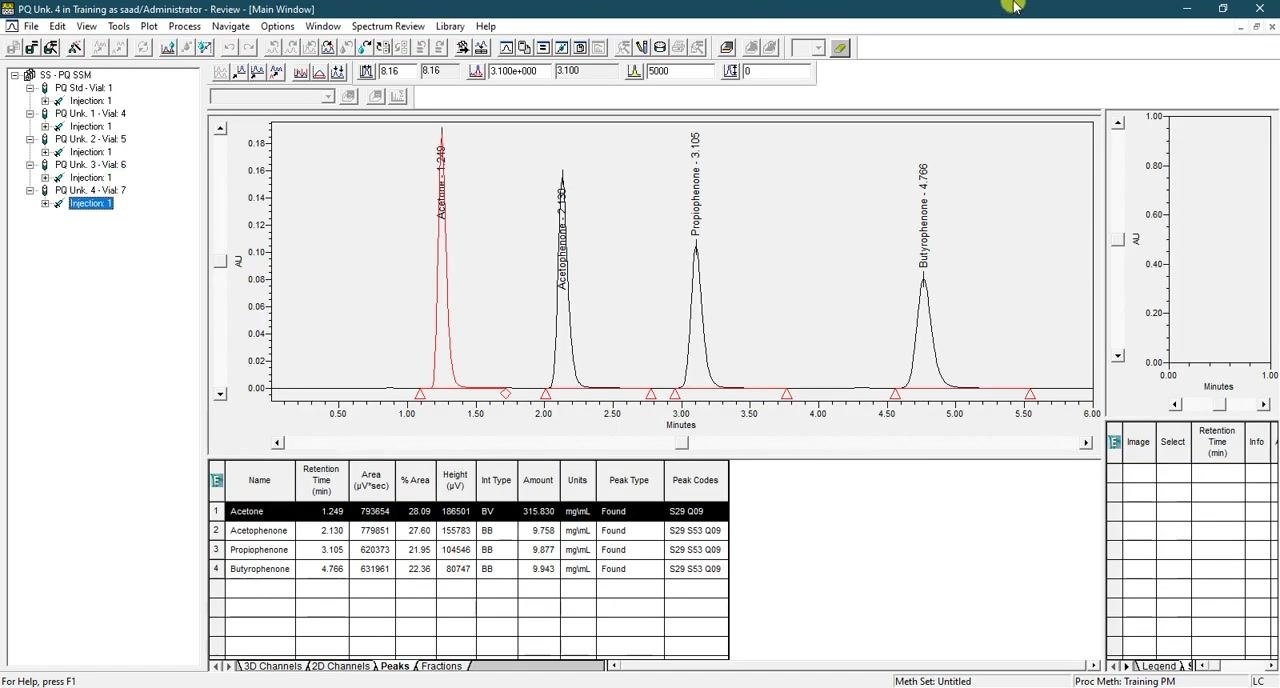Click the database cylinder toolbar icon
Viewport: 1280px width, 688px height.
(x=660, y=47)
